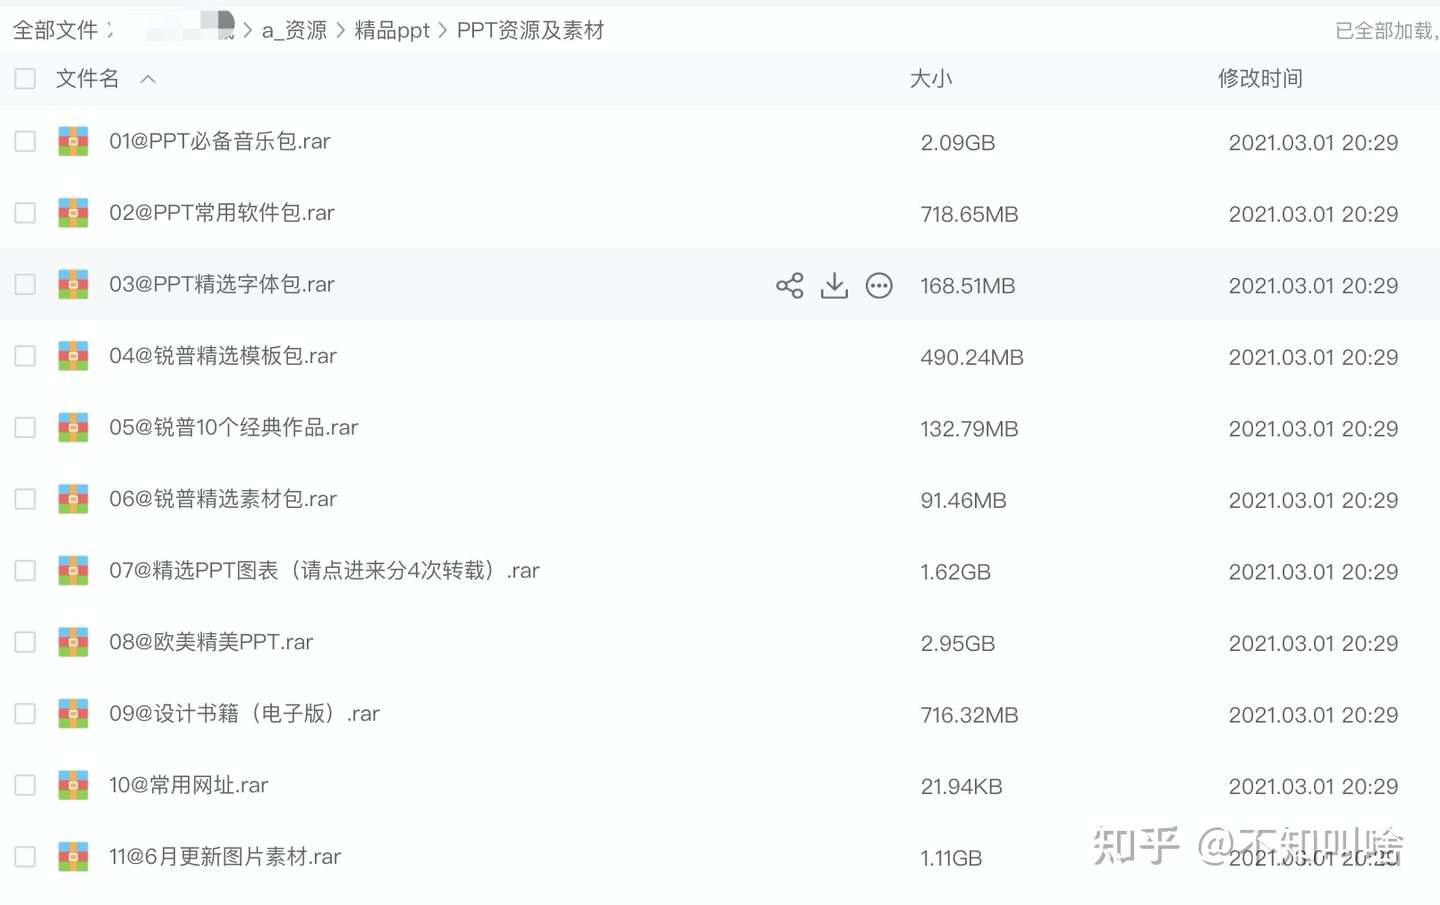Check the box for 04@锐普精选模板包.rar
The width and height of the screenshot is (1440, 905).
tap(25, 356)
